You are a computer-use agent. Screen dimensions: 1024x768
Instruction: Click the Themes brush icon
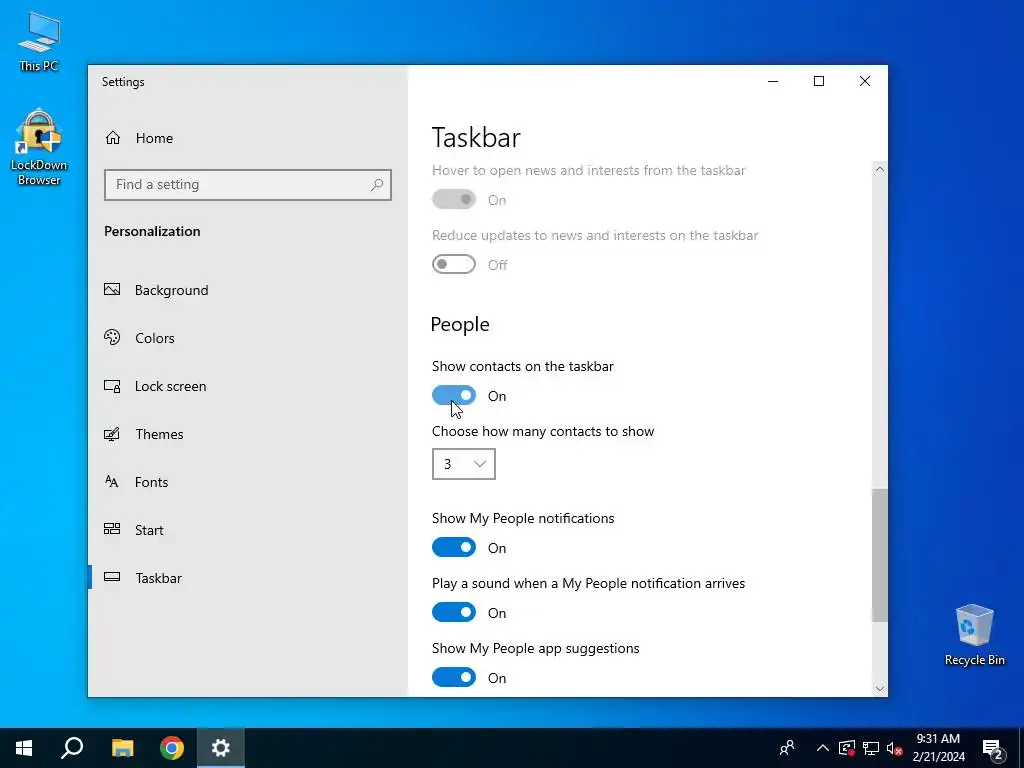112,434
